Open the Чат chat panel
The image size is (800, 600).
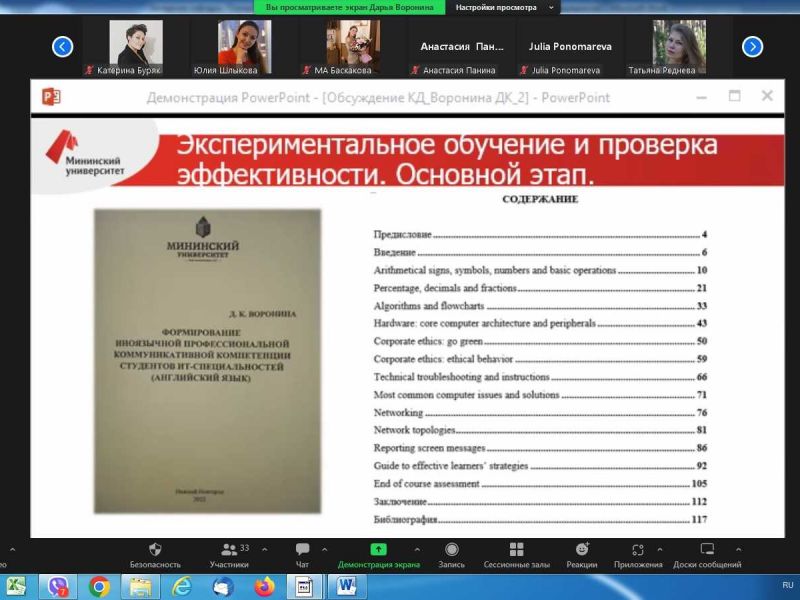click(302, 551)
